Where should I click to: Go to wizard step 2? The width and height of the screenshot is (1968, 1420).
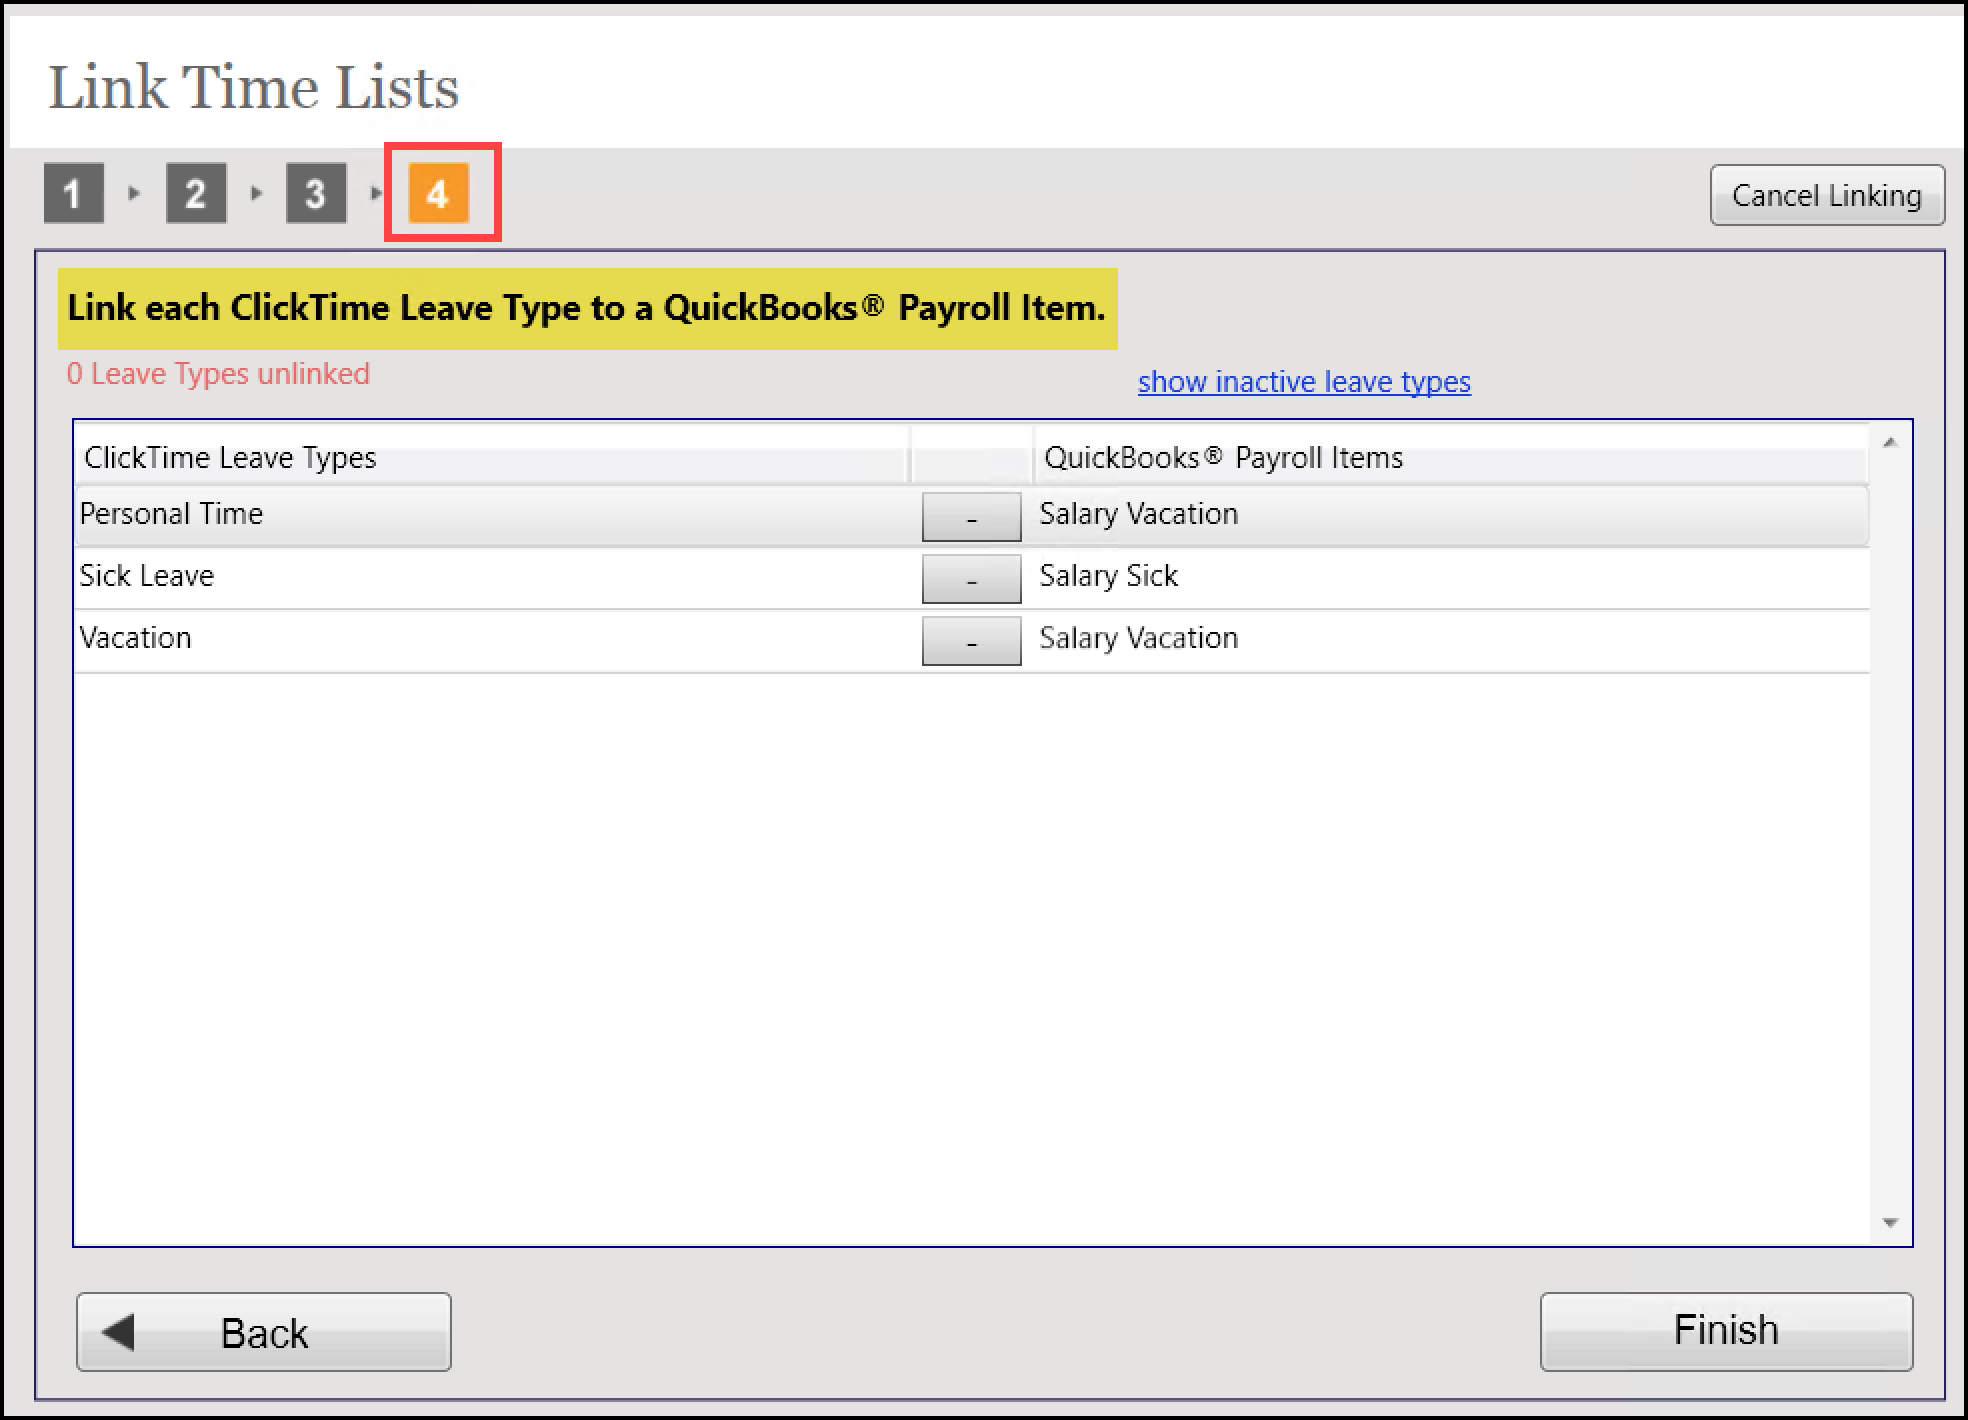[x=196, y=193]
